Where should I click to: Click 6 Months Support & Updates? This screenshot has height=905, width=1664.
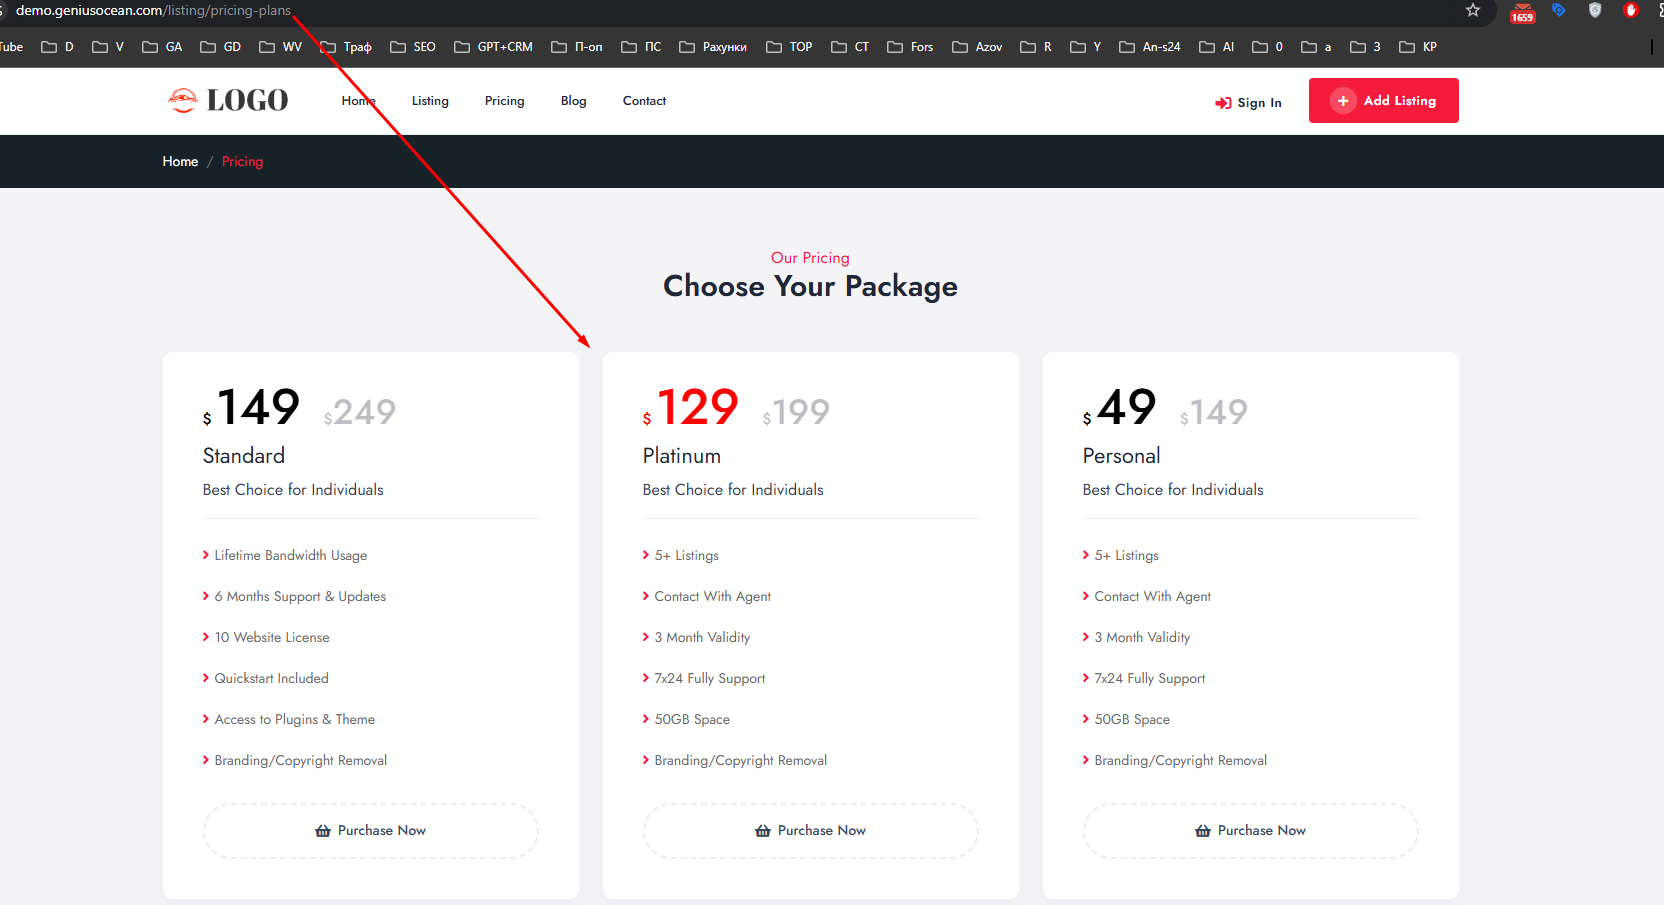300,596
